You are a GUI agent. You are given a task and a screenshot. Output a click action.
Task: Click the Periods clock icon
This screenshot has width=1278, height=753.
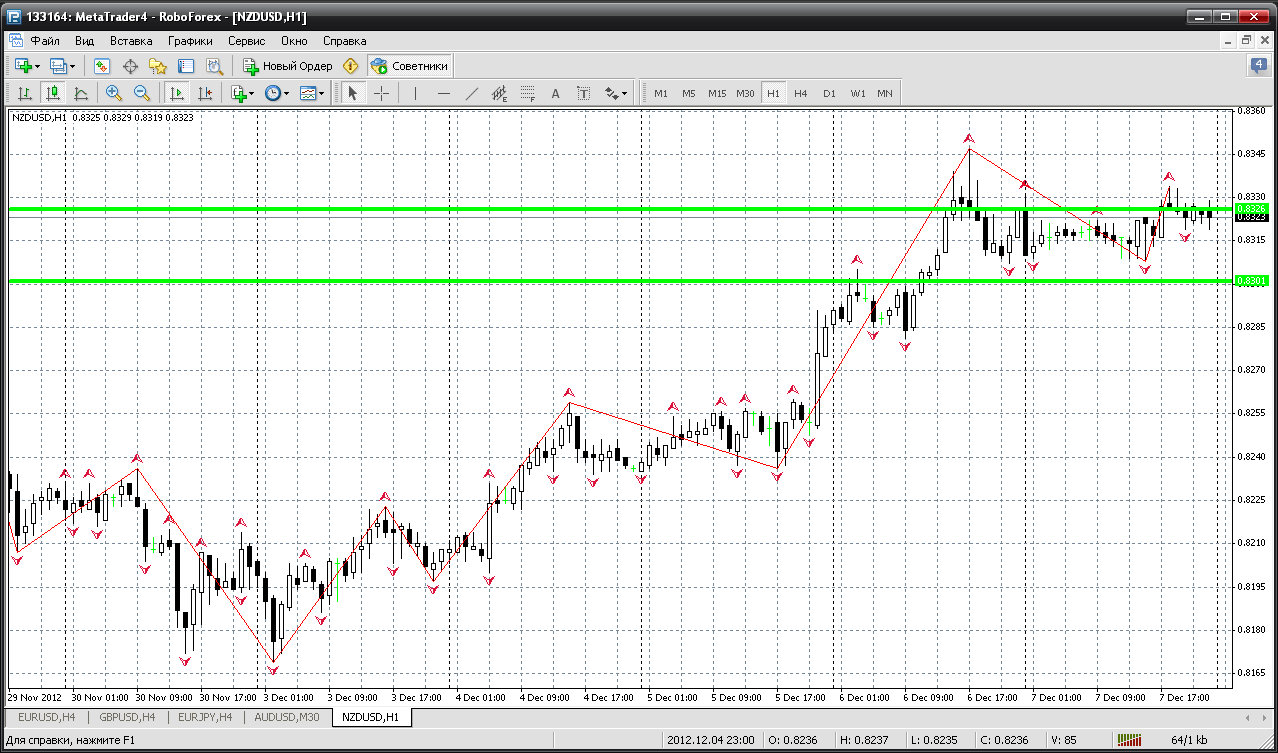pyautogui.click(x=273, y=93)
